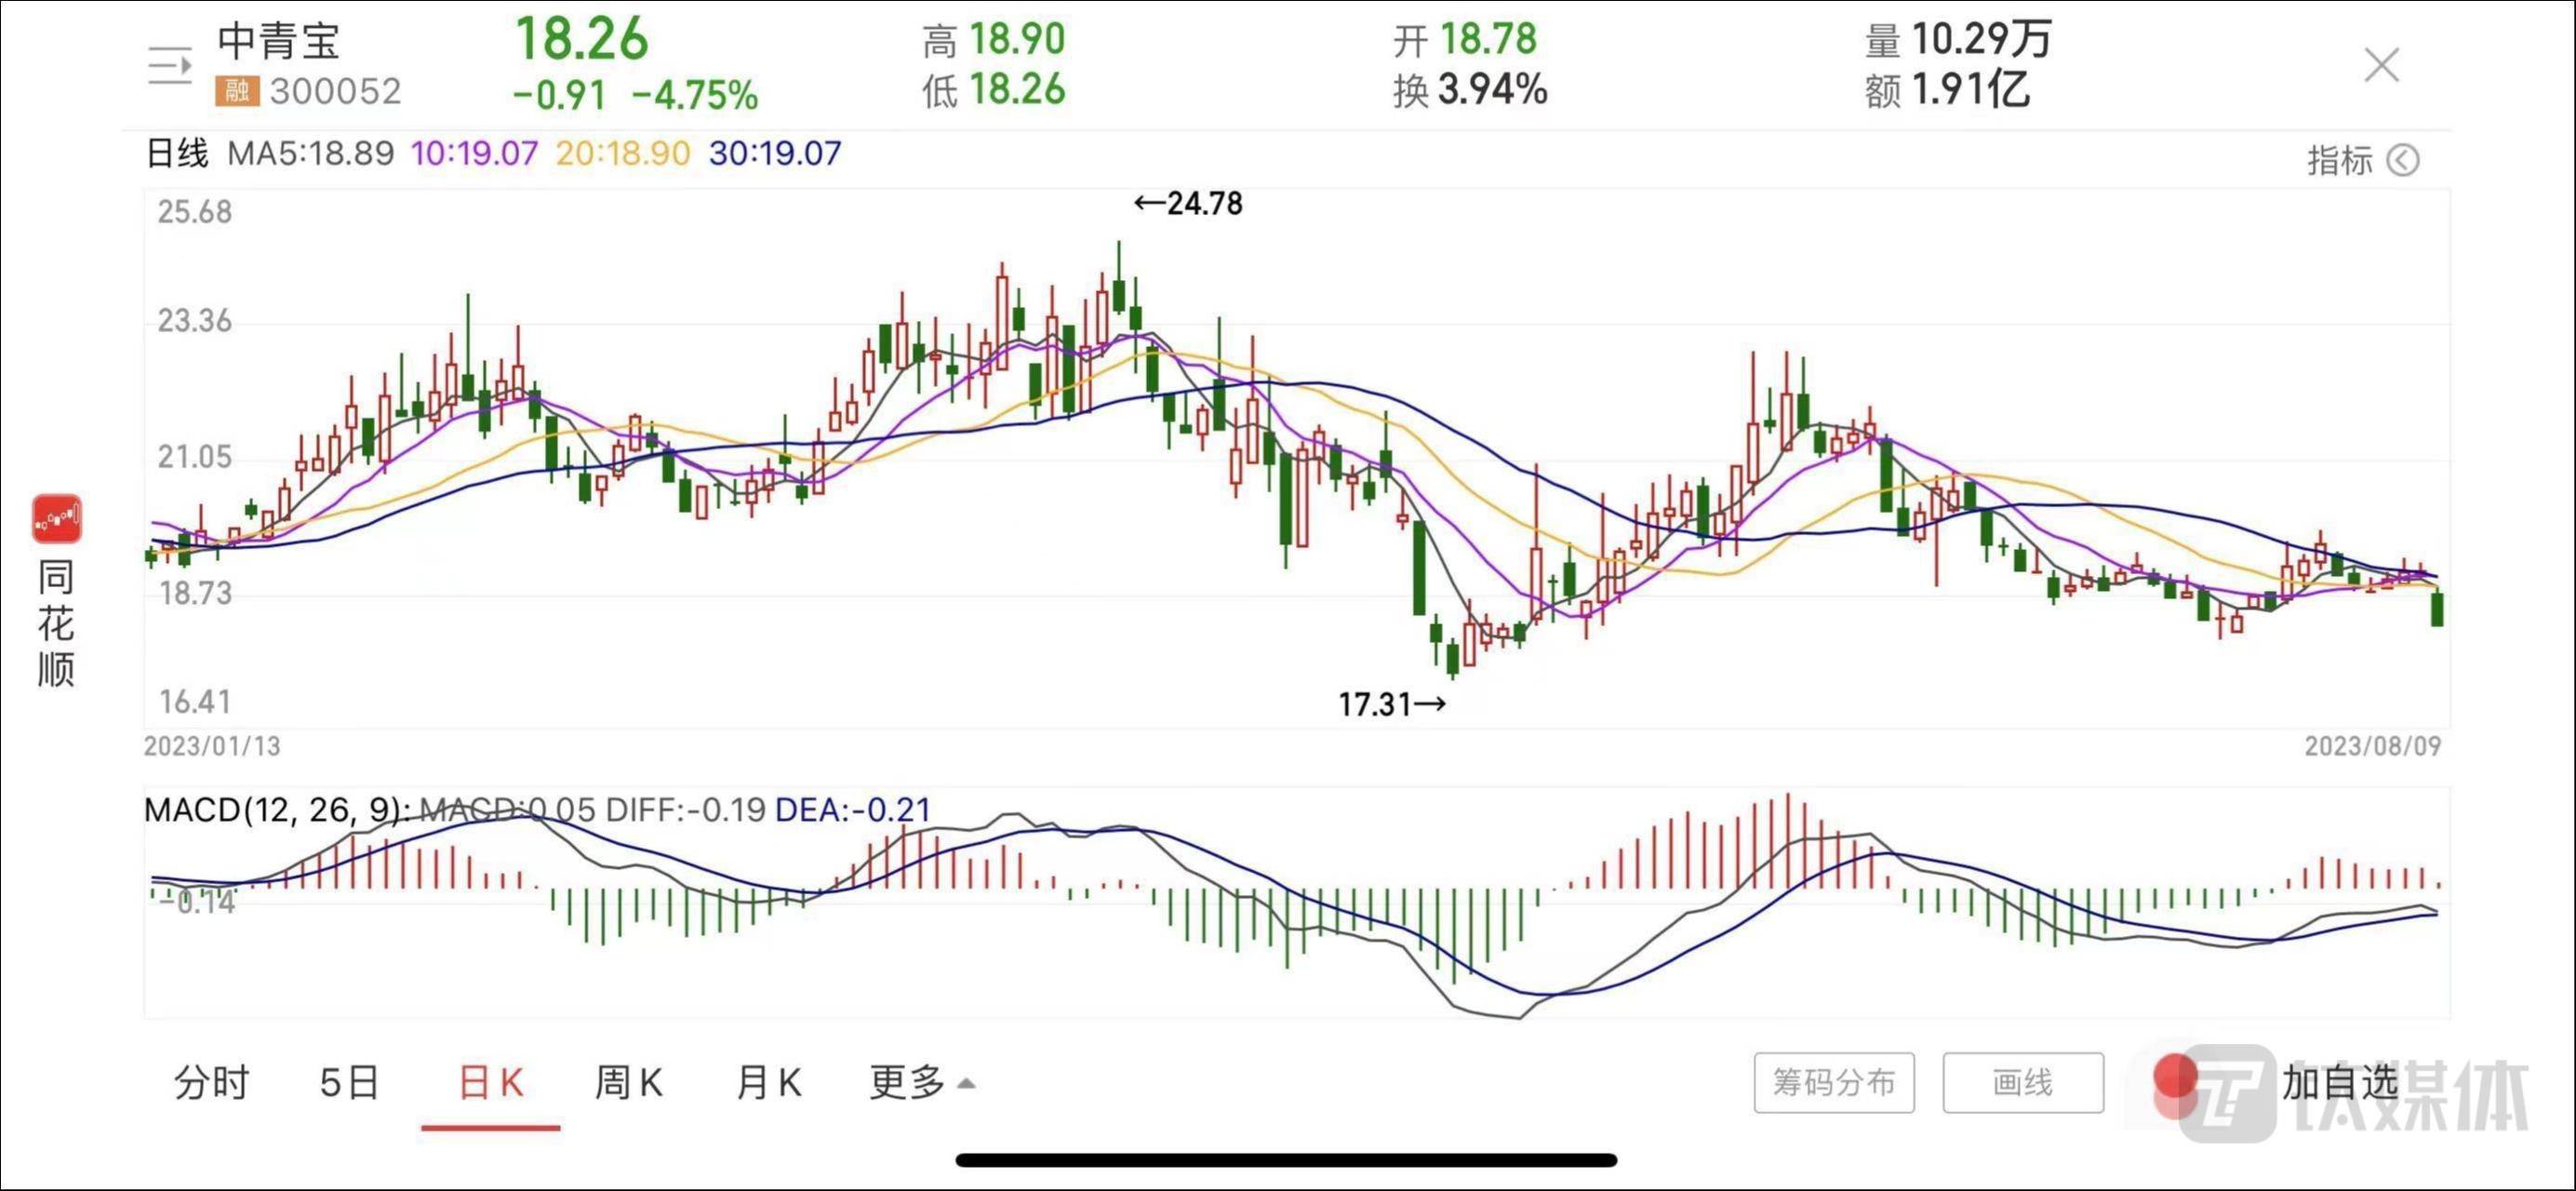Viewport: 2576px width, 1191px height.
Task: Close the chart with the X icon
Action: (2381, 65)
